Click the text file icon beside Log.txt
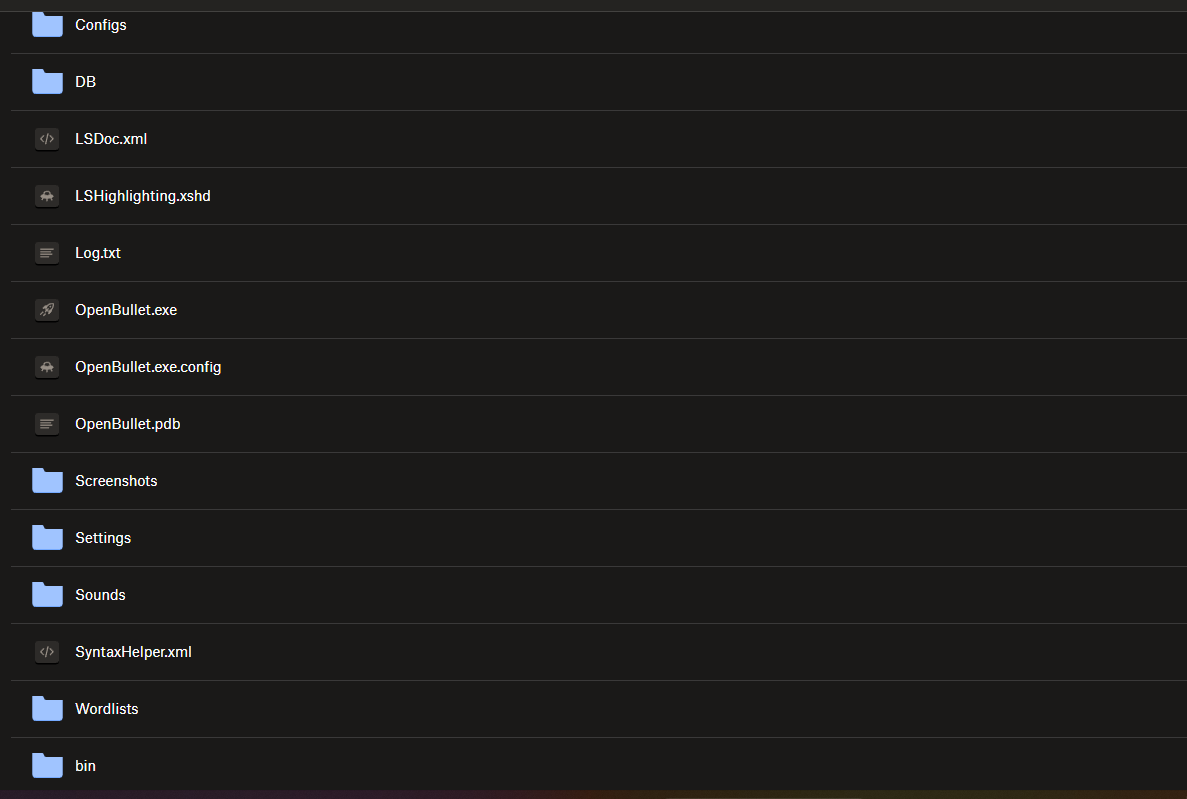The image size is (1187, 799). click(47, 253)
